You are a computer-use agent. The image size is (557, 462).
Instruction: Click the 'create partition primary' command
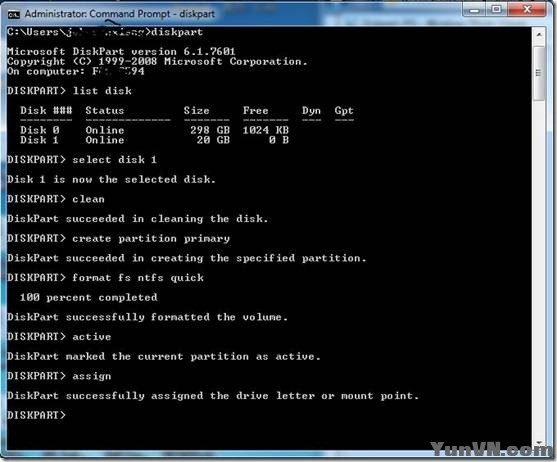pos(151,239)
